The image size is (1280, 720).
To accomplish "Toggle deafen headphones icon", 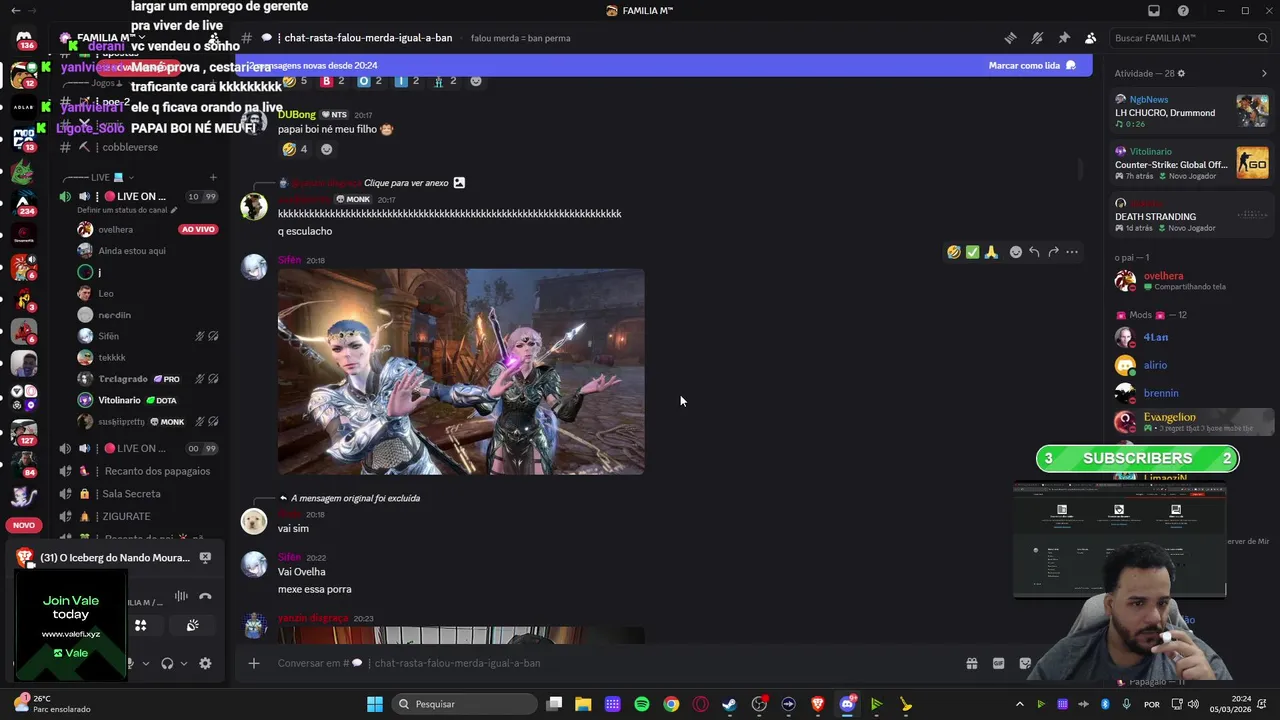I will (167, 663).
